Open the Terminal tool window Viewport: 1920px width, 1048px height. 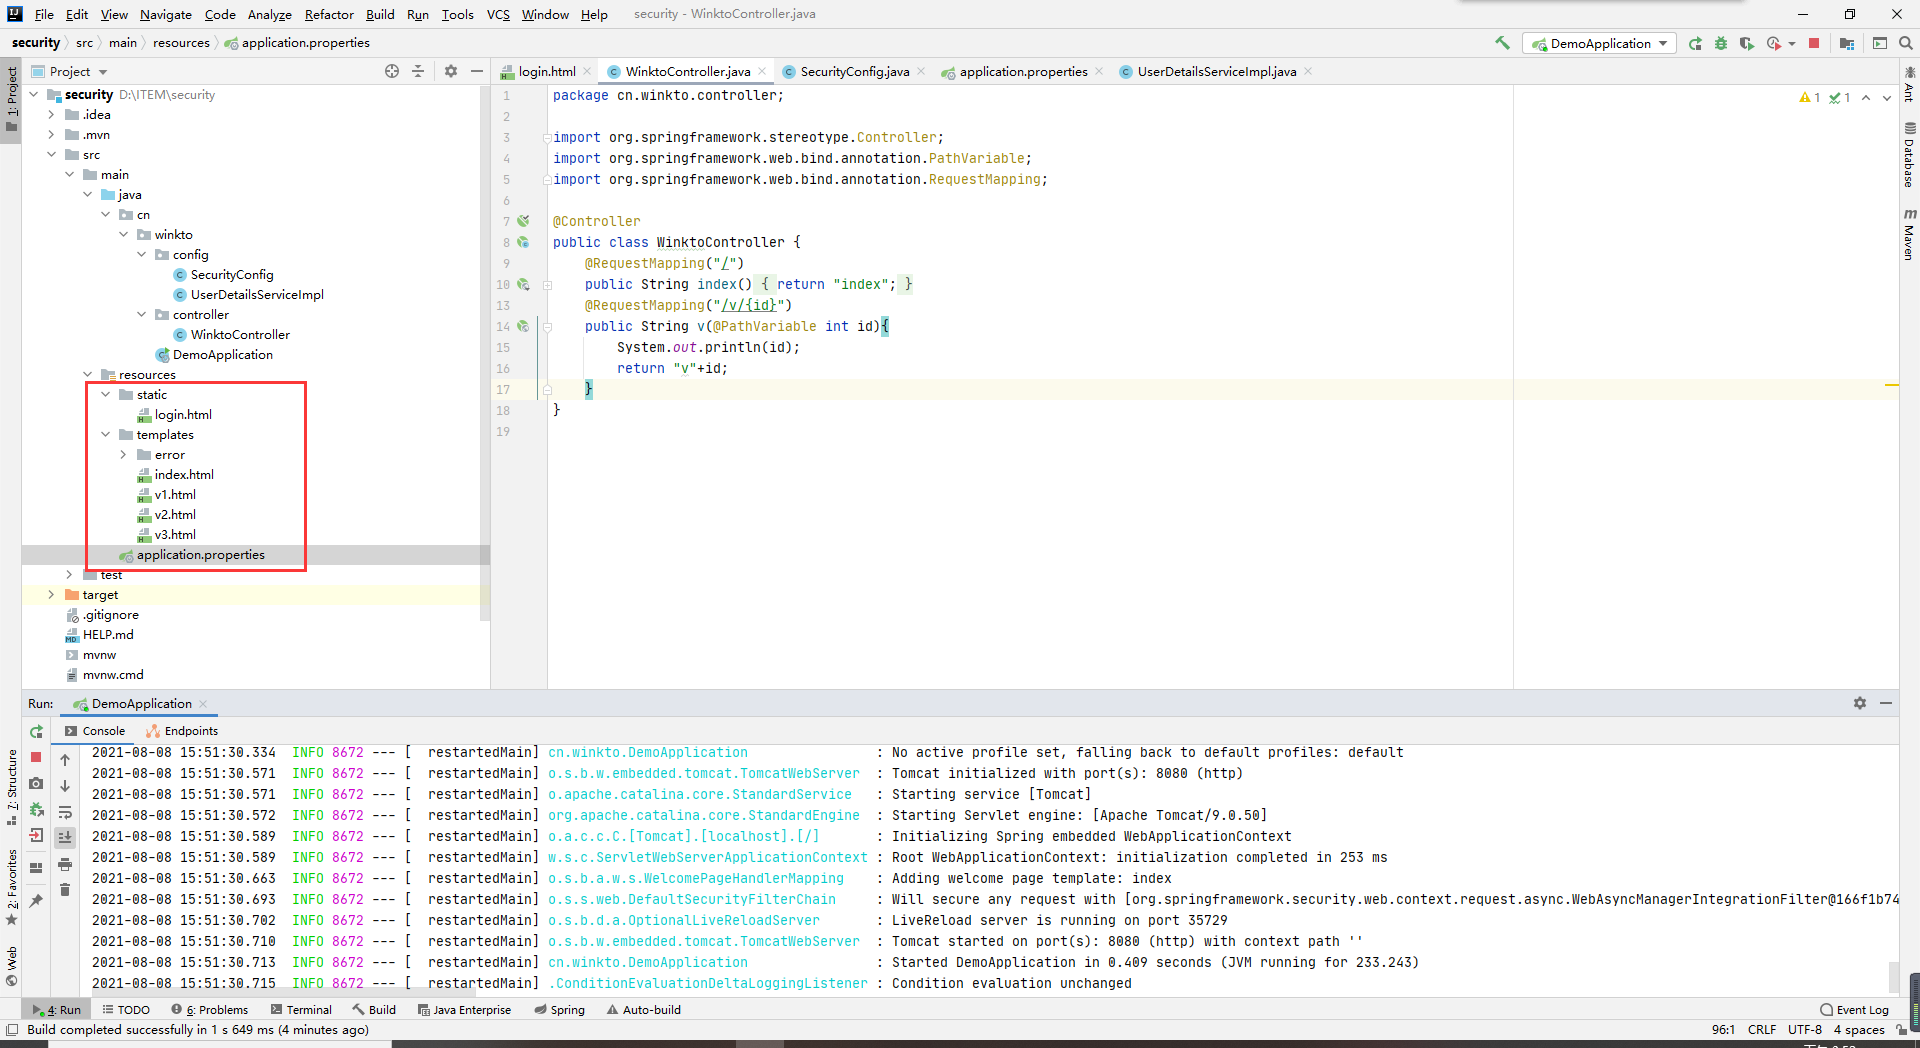[300, 1010]
